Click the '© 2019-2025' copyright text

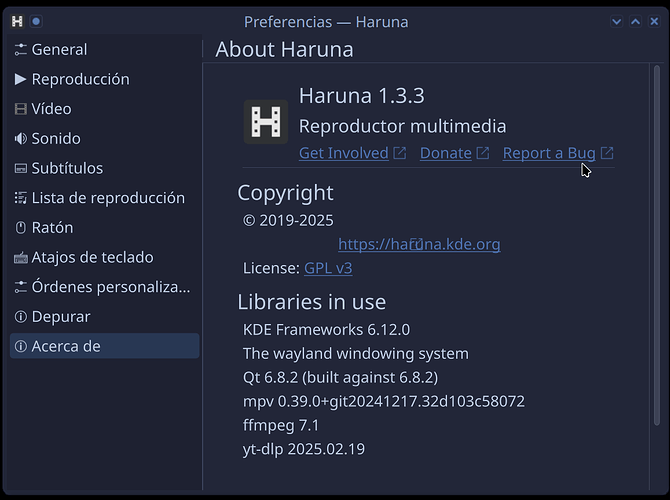(x=288, y=221)
